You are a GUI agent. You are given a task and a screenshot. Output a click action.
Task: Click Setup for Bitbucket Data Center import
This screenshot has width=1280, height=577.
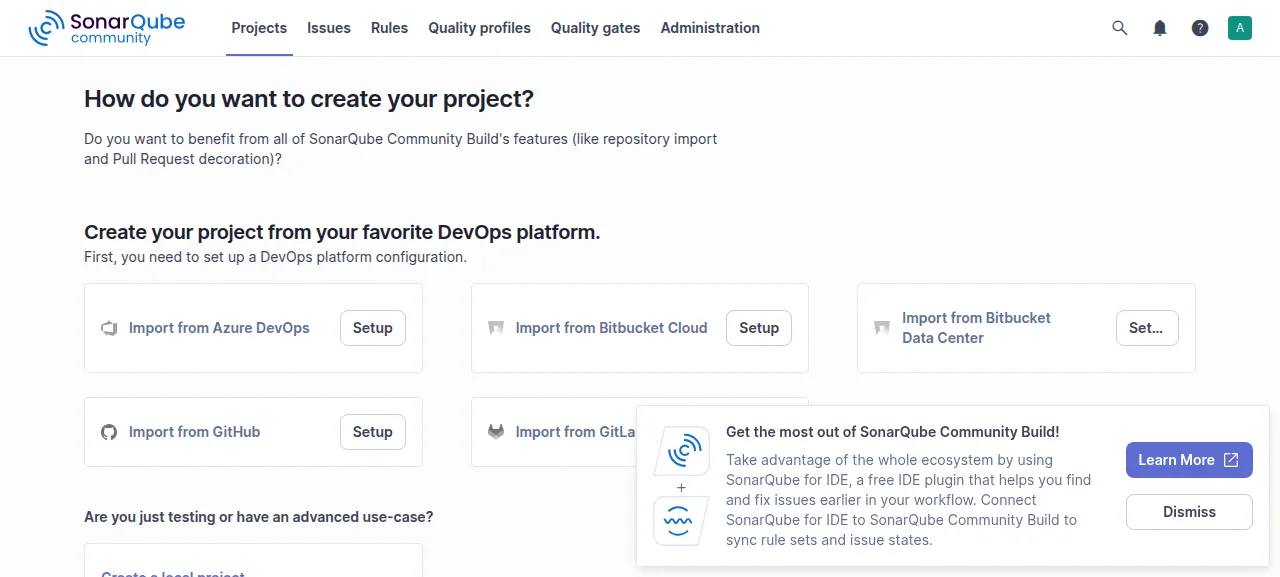(1146, 328)
